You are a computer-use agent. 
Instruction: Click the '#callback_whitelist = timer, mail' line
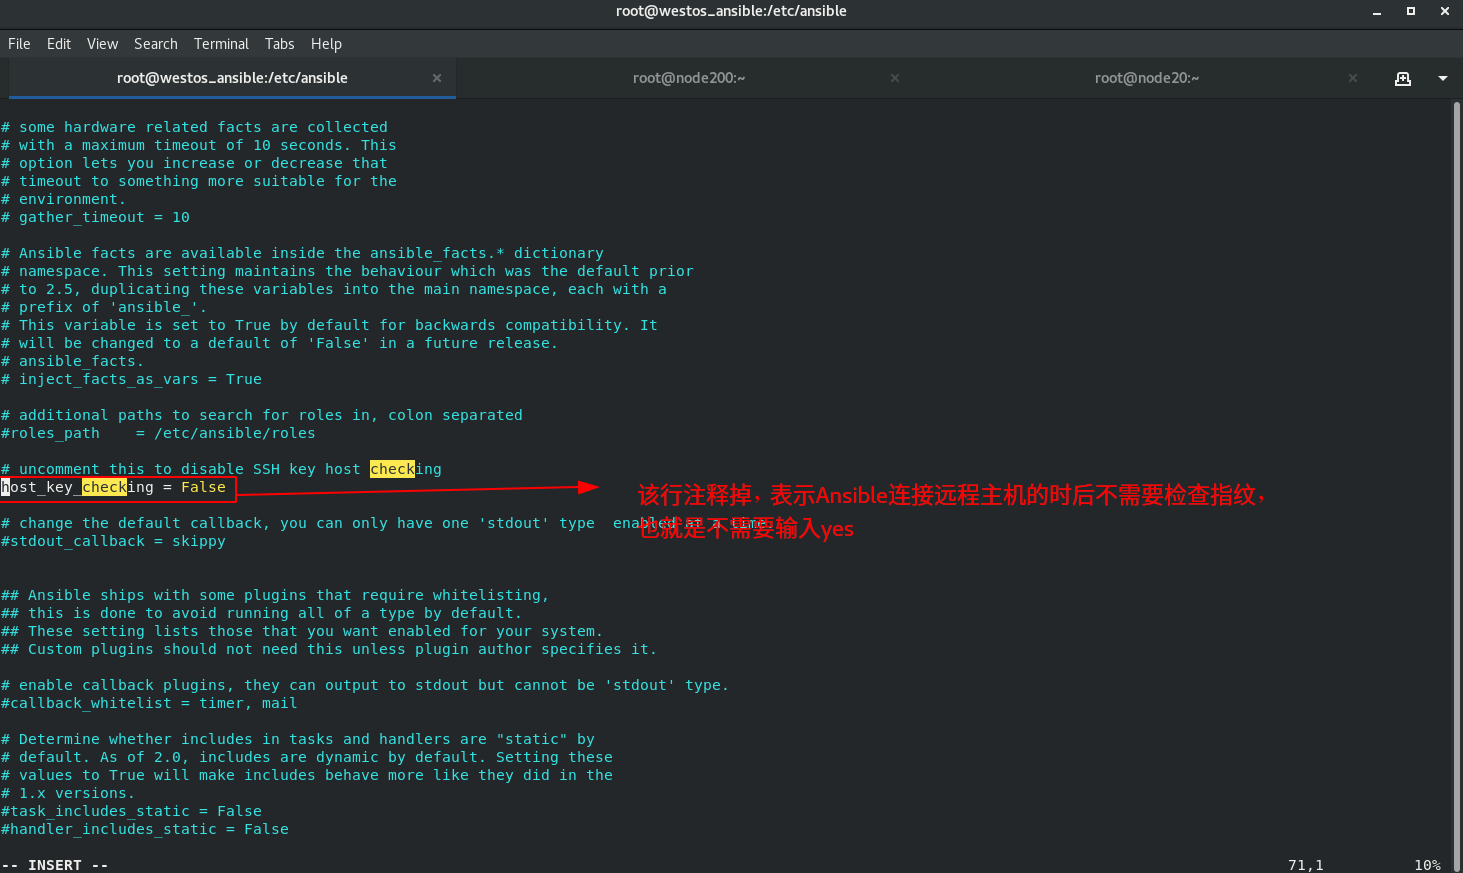[x=150, y=703]
